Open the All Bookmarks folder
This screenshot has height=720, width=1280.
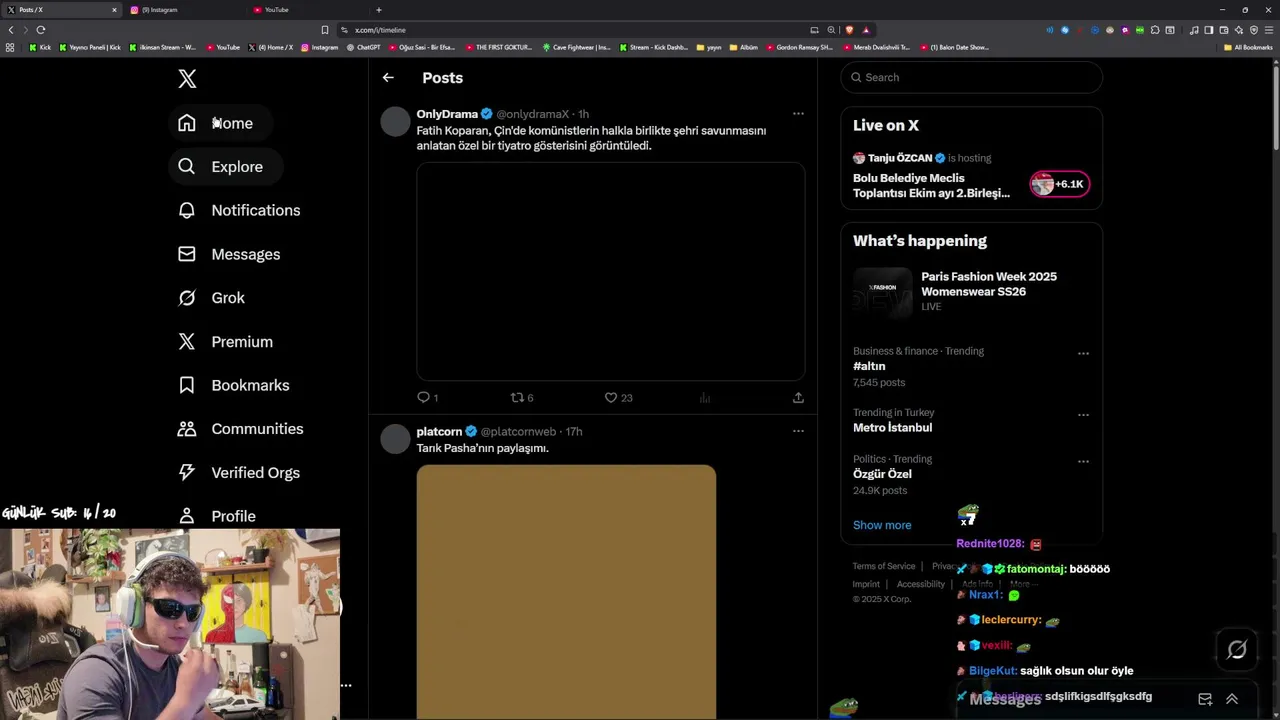[1248, 47]
